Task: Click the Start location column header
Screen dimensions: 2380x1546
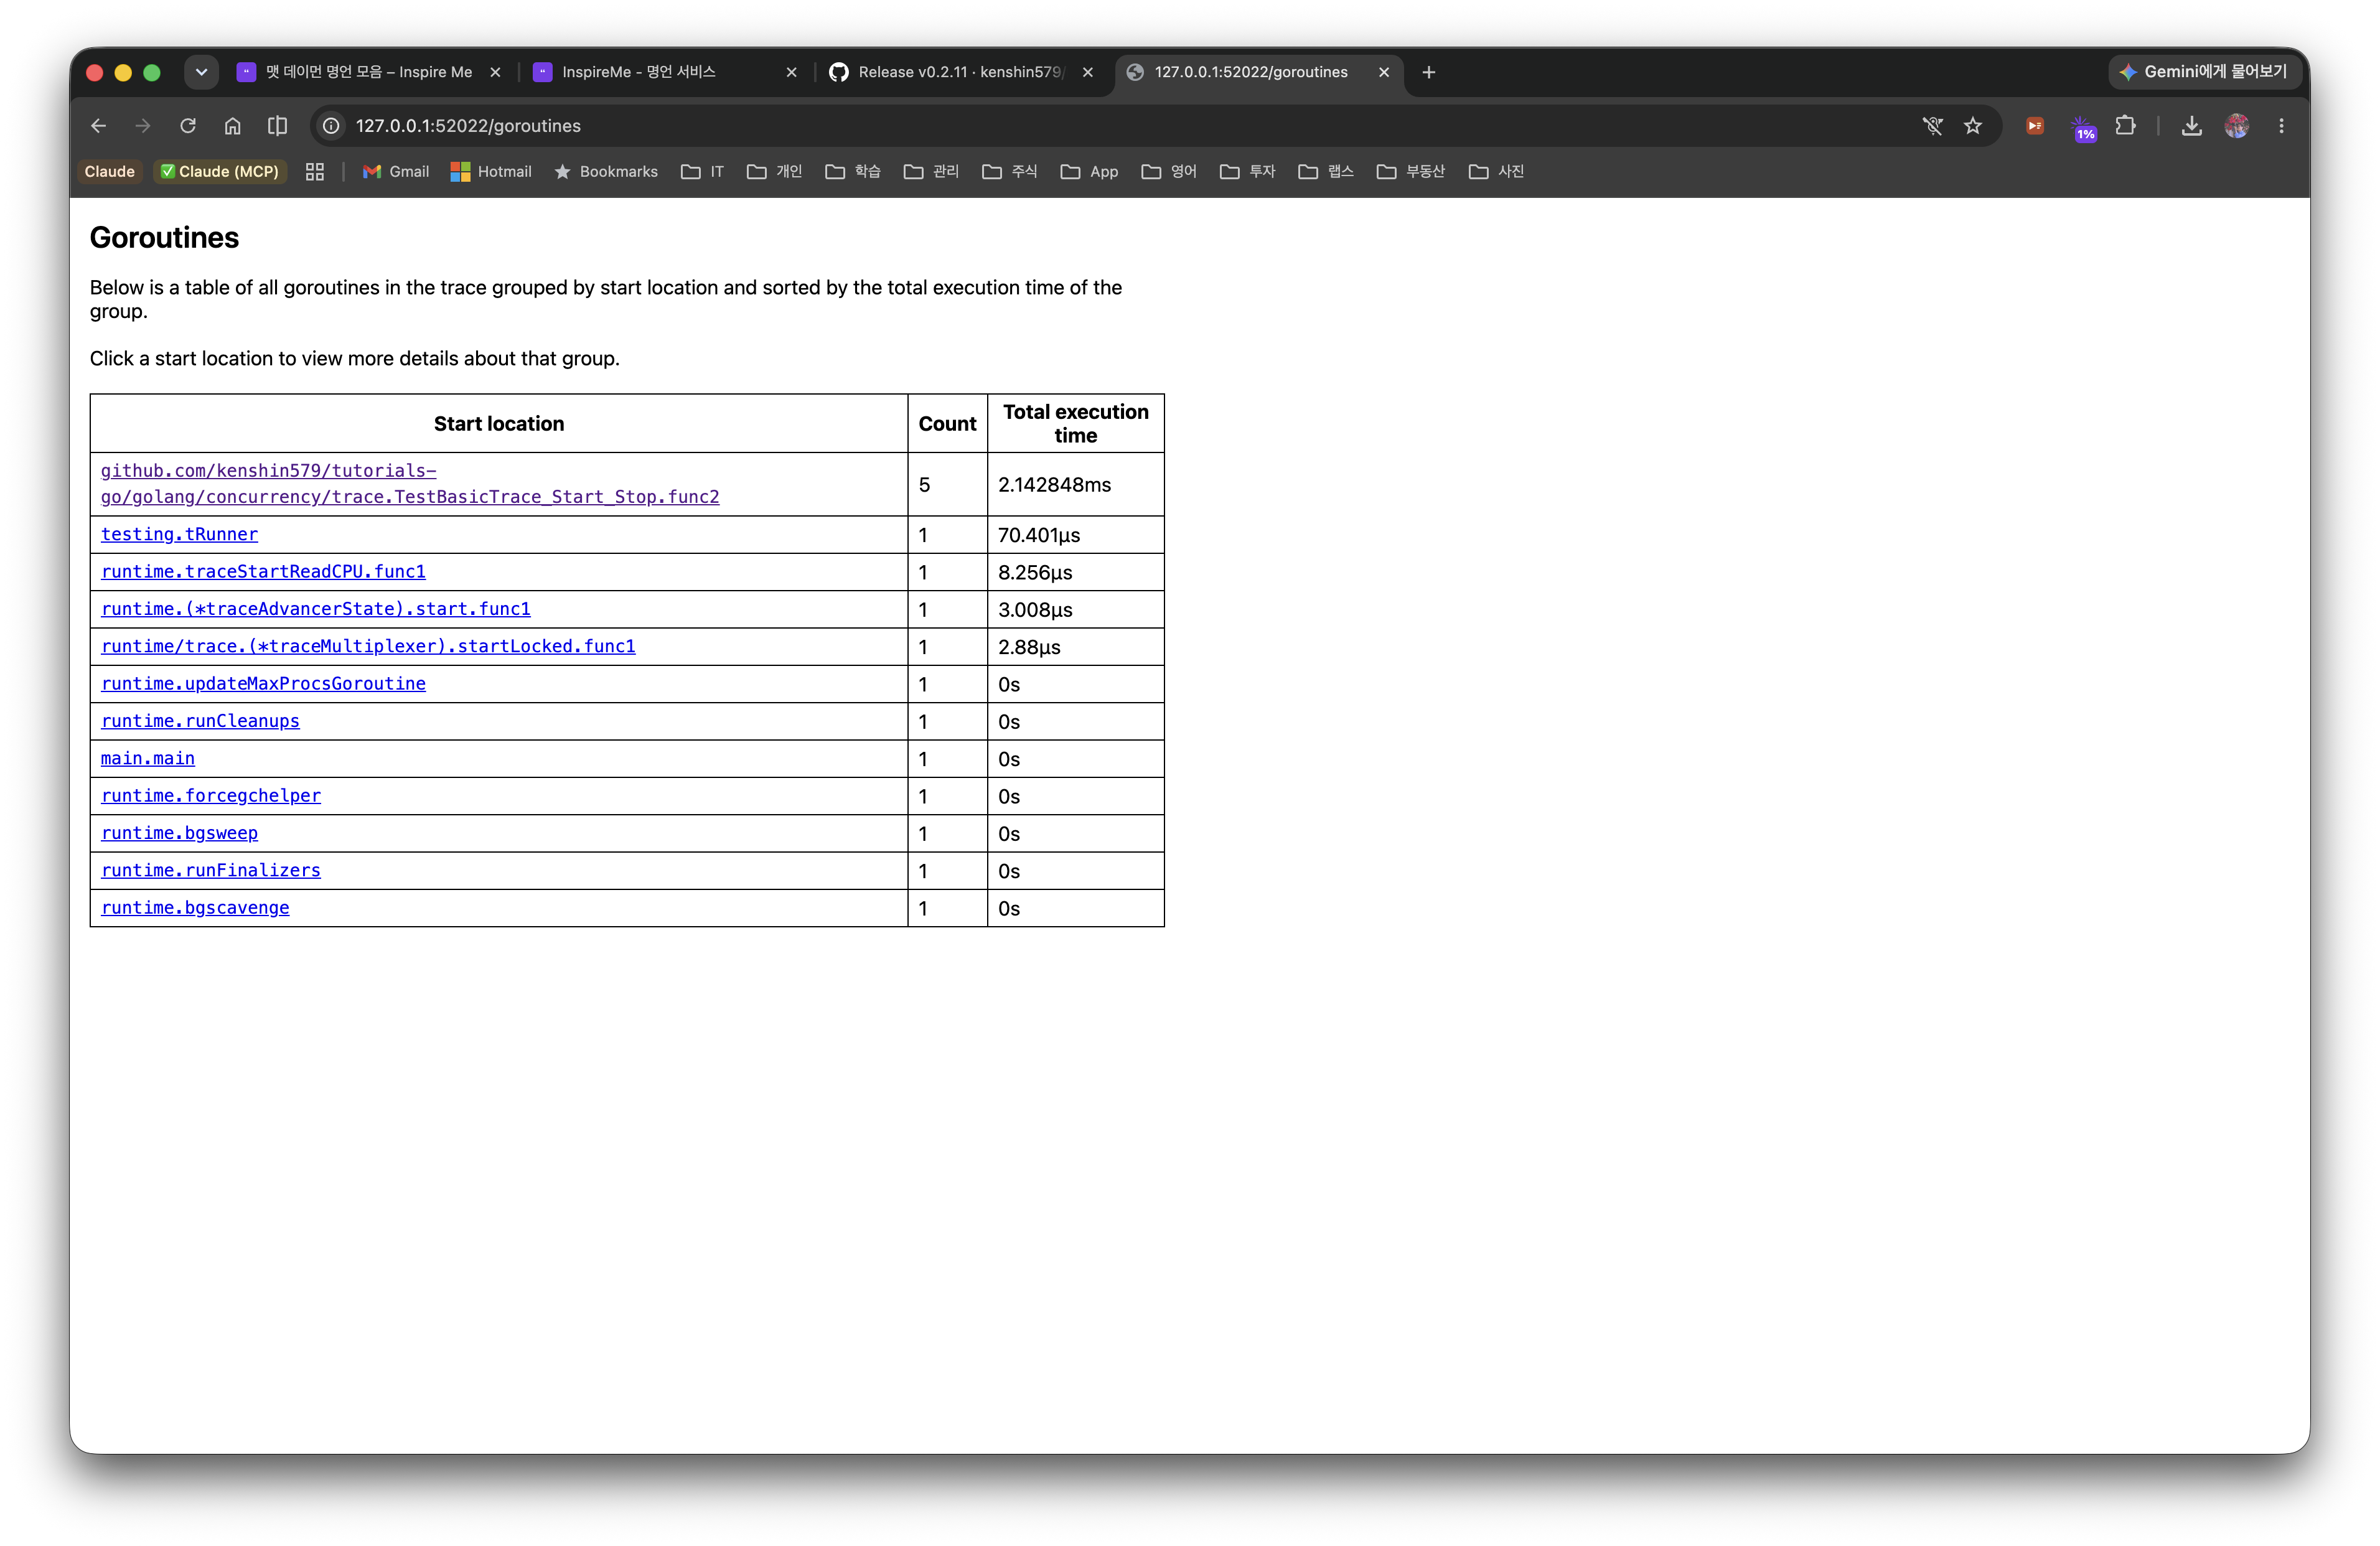Action: [499, 424]
